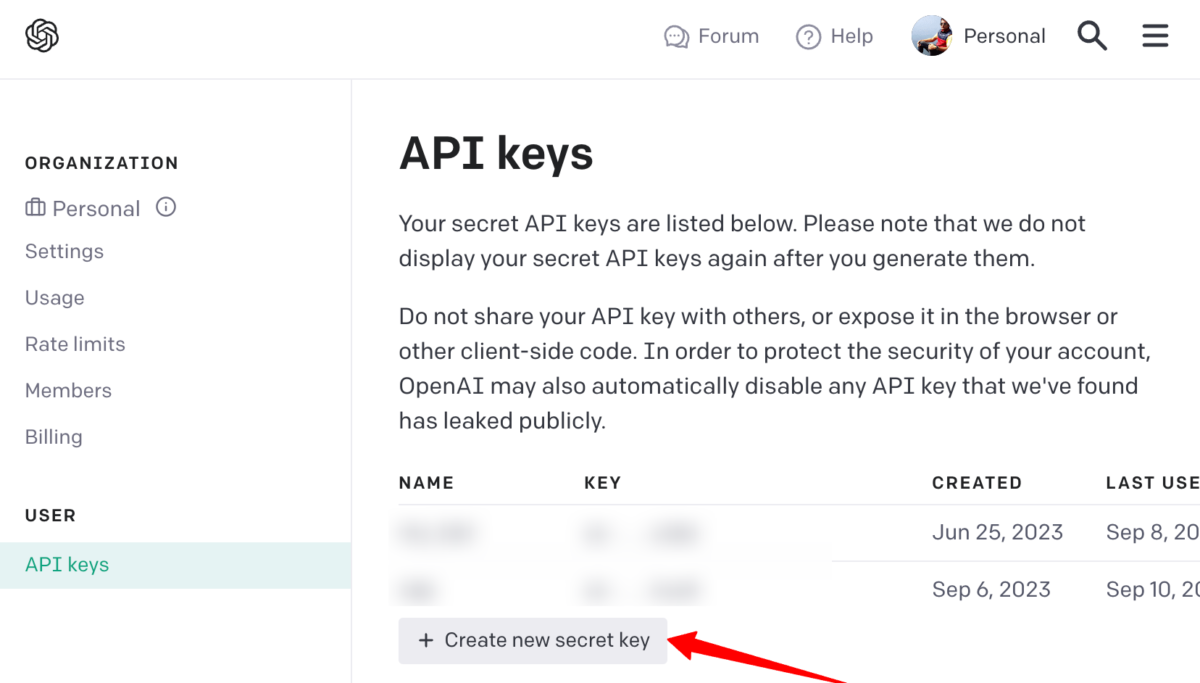Click the CREATED column header

click(x=977, y=482)
